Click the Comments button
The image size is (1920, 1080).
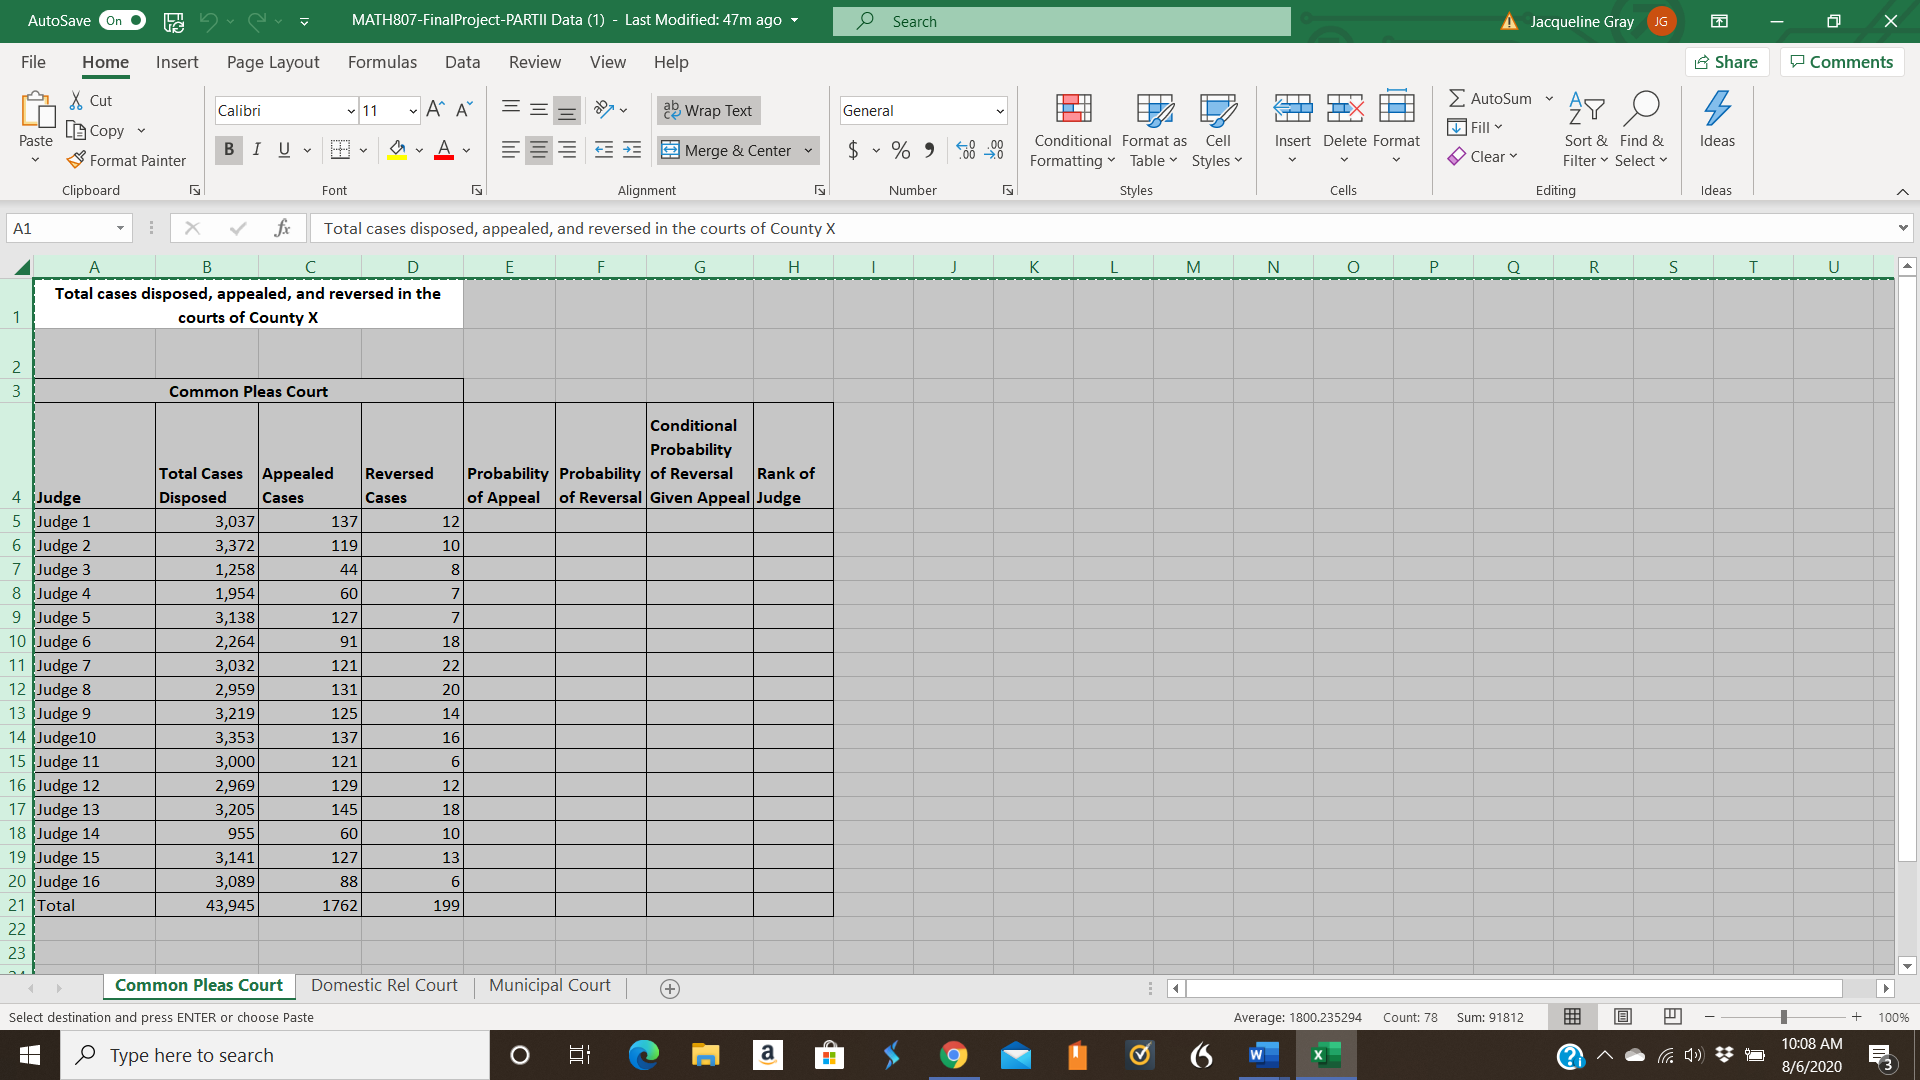pos(1841,62)
